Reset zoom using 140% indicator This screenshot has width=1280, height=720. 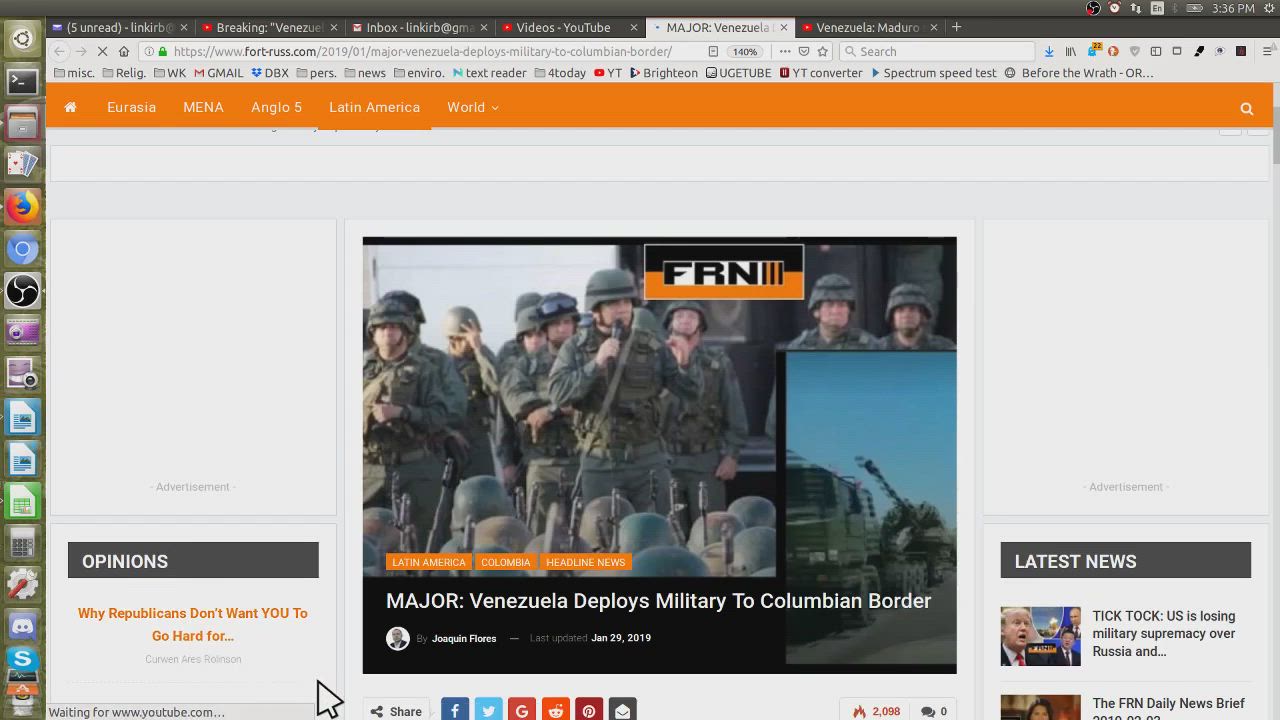click(x=745, y=51)
